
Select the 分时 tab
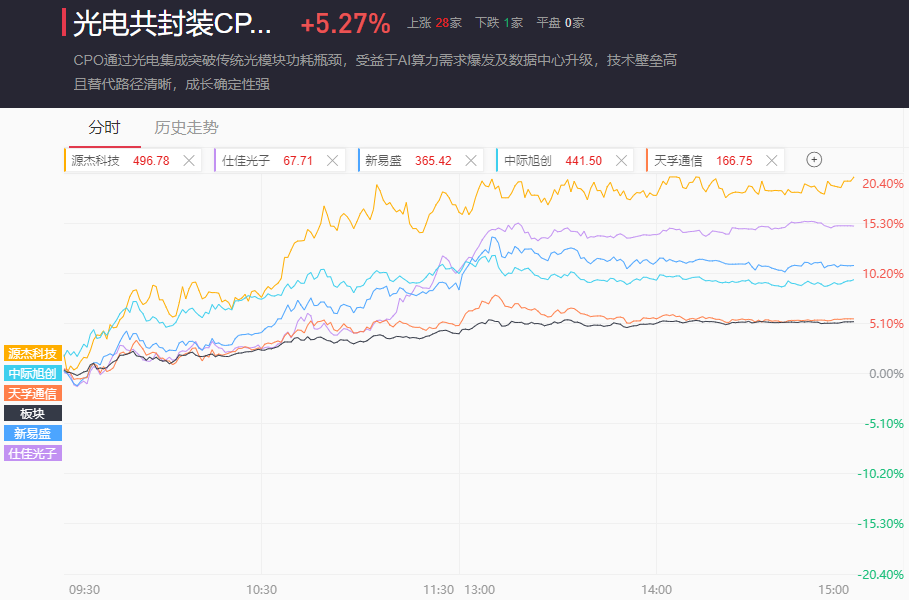coord(104,127)
